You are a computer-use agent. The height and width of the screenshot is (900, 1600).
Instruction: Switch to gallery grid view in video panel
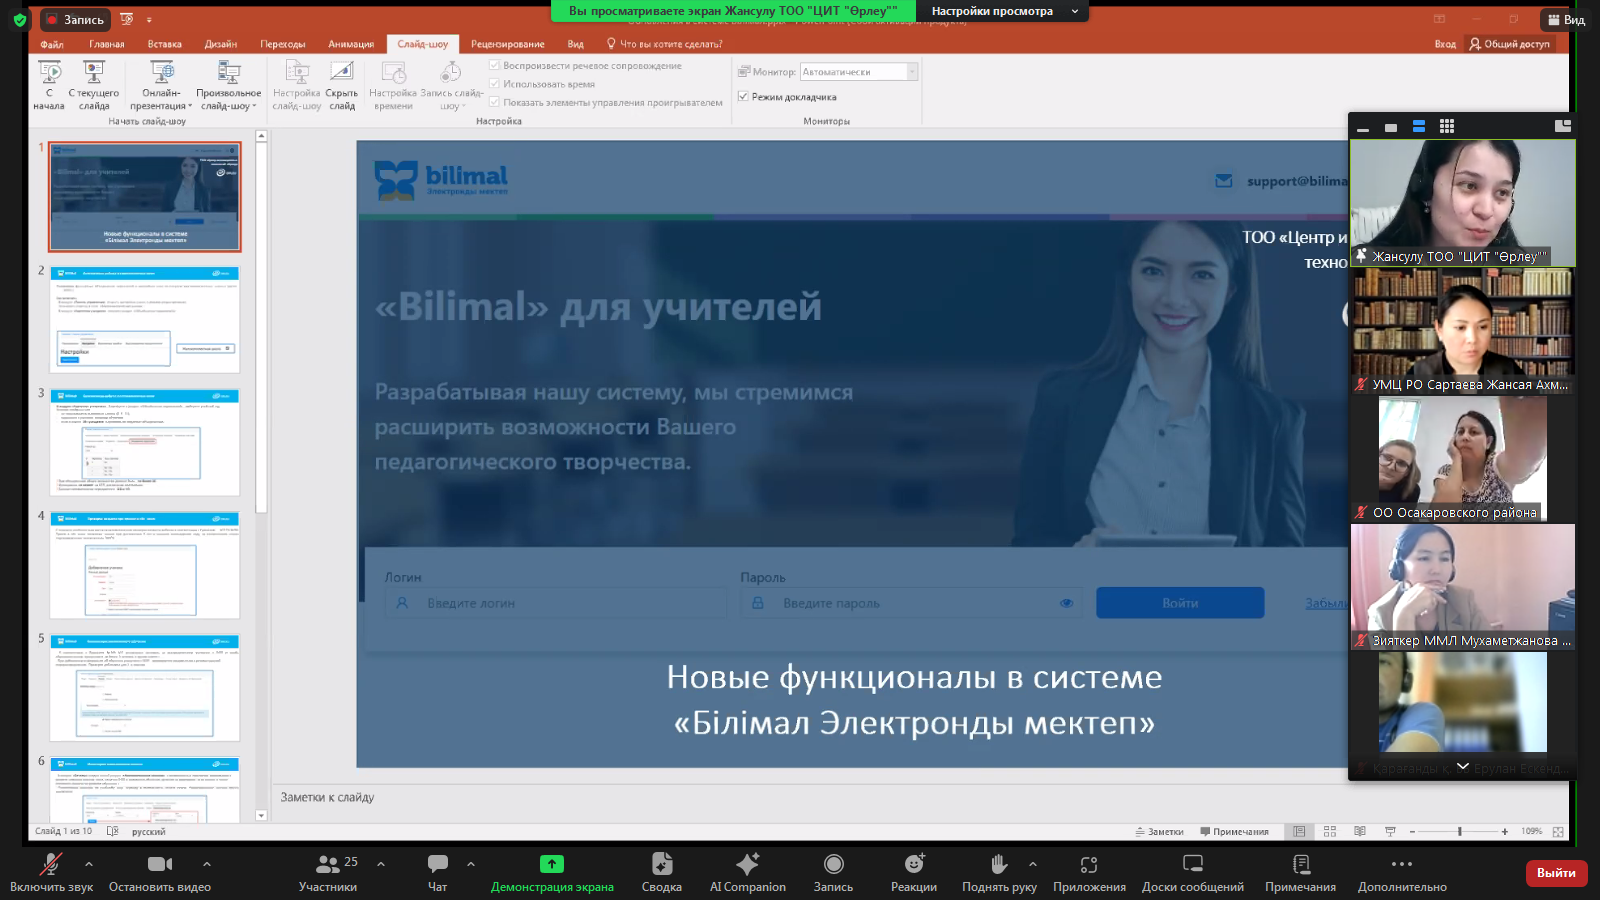[1446, 126]
